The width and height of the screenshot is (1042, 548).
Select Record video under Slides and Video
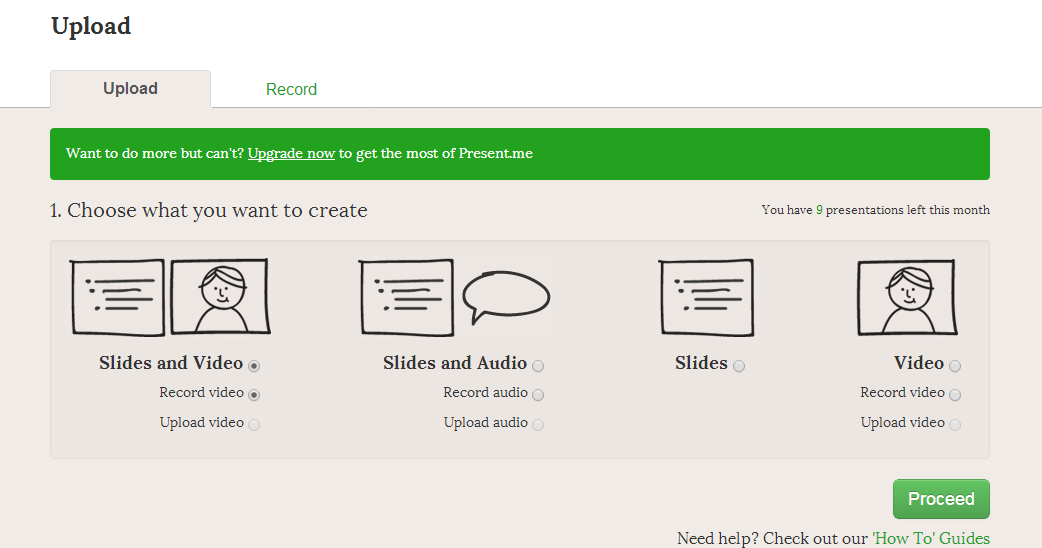coord(254,395)
